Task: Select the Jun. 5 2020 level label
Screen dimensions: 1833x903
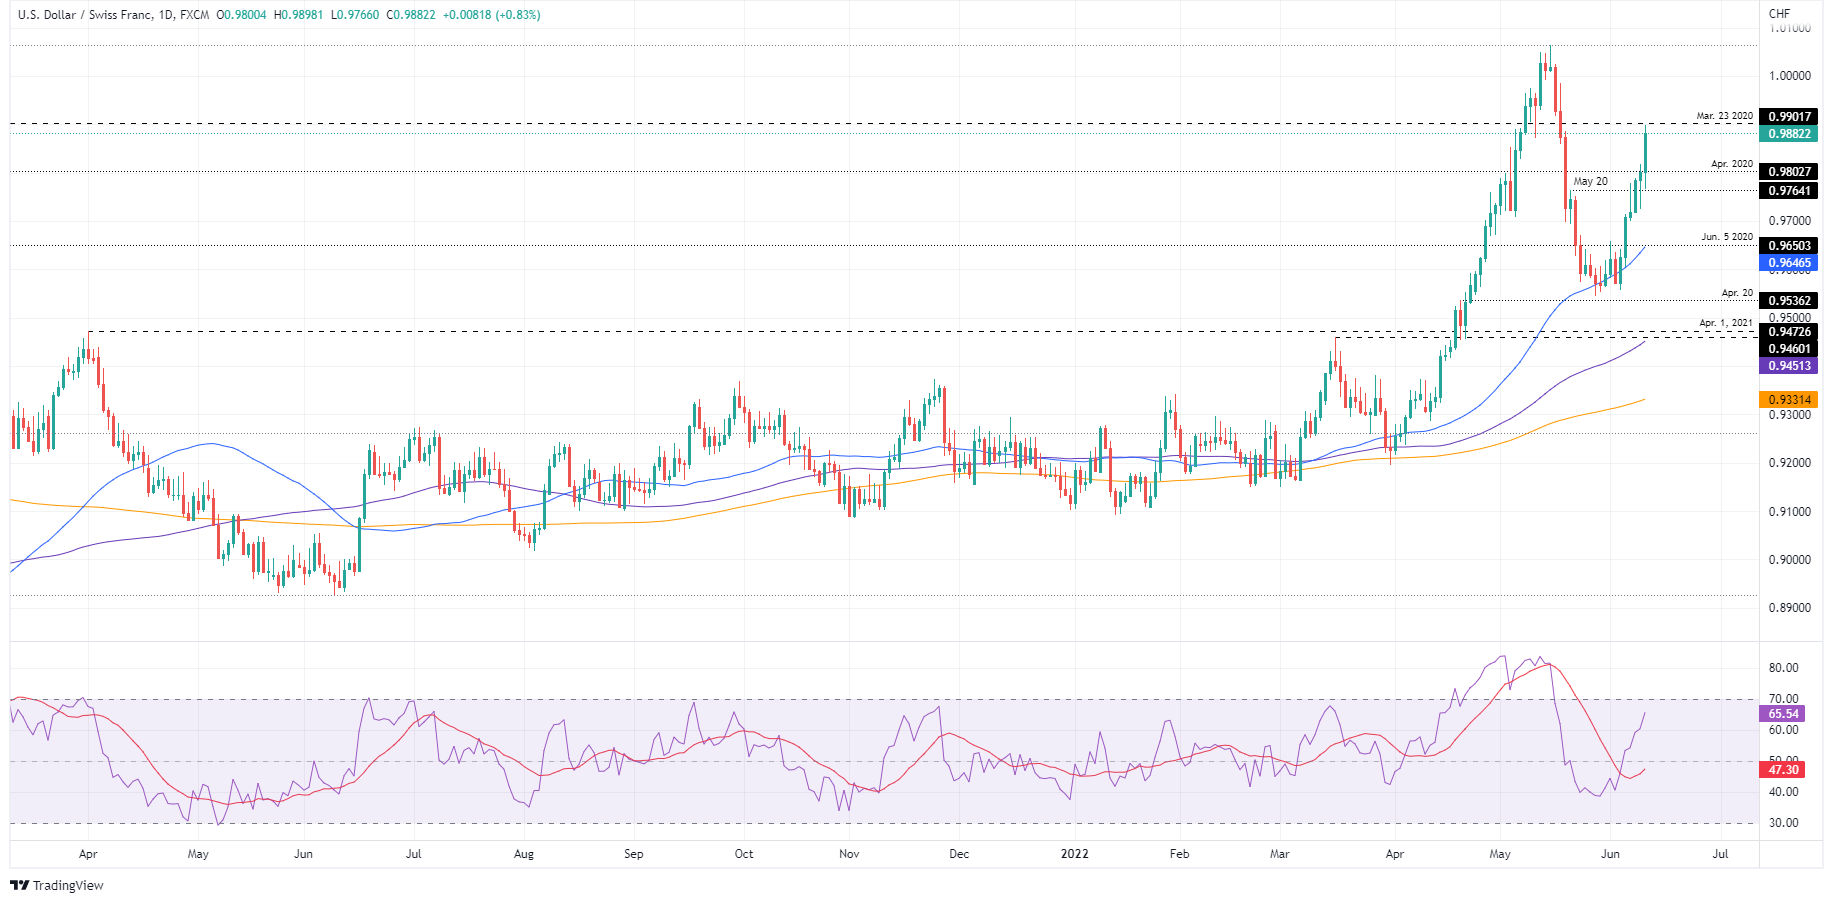Action: tap(1727, 237)
